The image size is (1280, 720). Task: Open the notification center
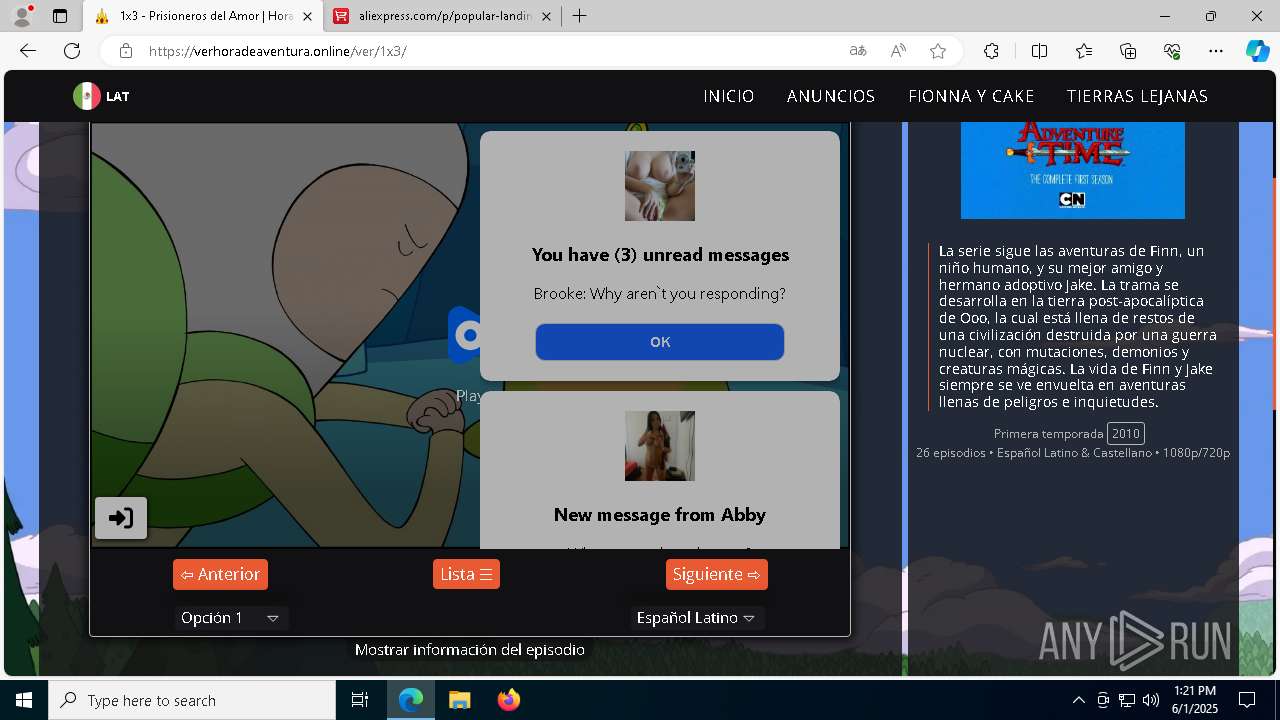[1247, 700]
